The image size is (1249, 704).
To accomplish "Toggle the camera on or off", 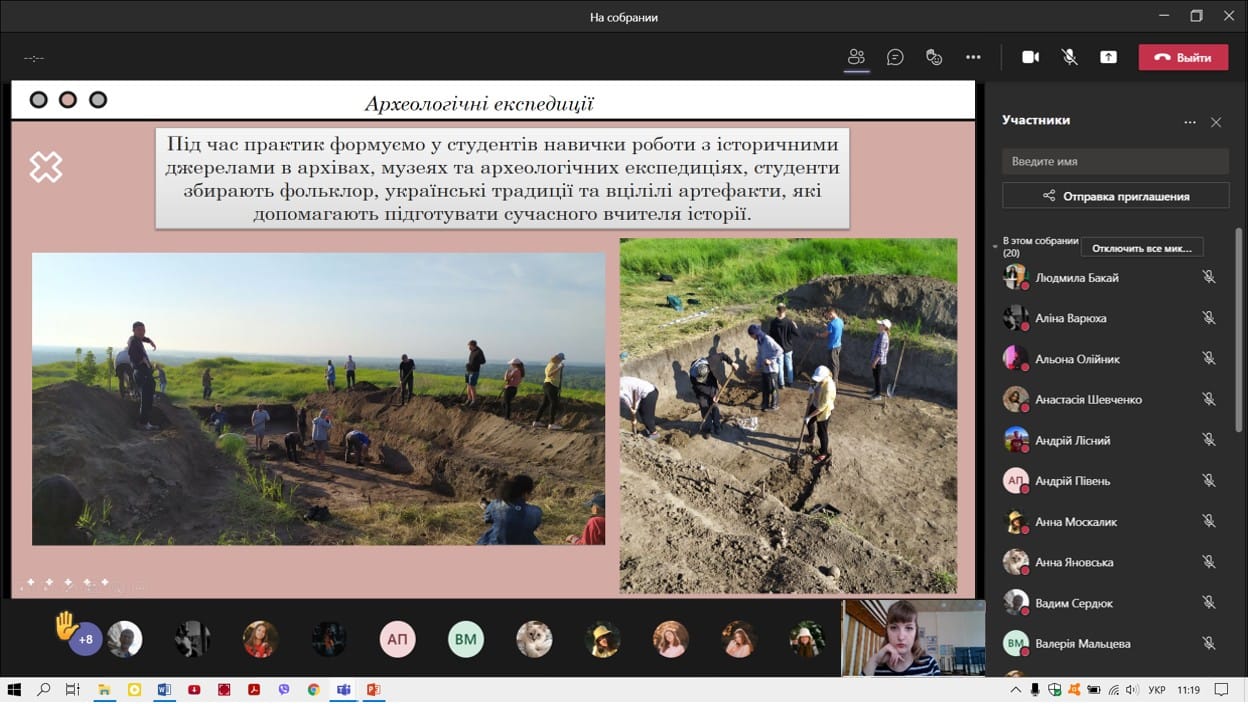I will click(1030, 57).
